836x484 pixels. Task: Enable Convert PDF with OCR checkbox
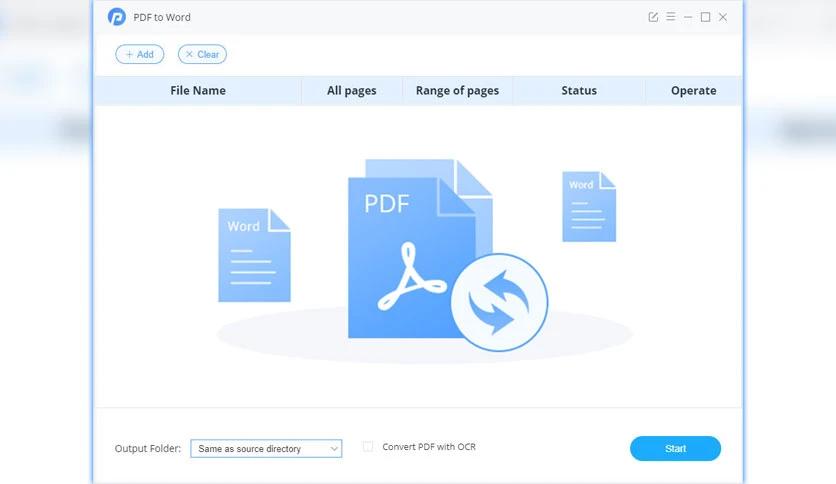(x=368, y=447)
